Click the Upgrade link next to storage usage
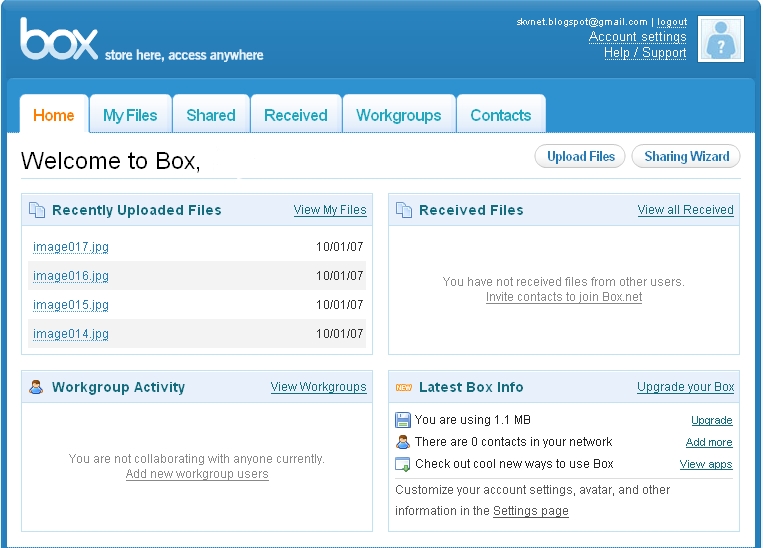 pyautogui.click(x=712, y=420)
